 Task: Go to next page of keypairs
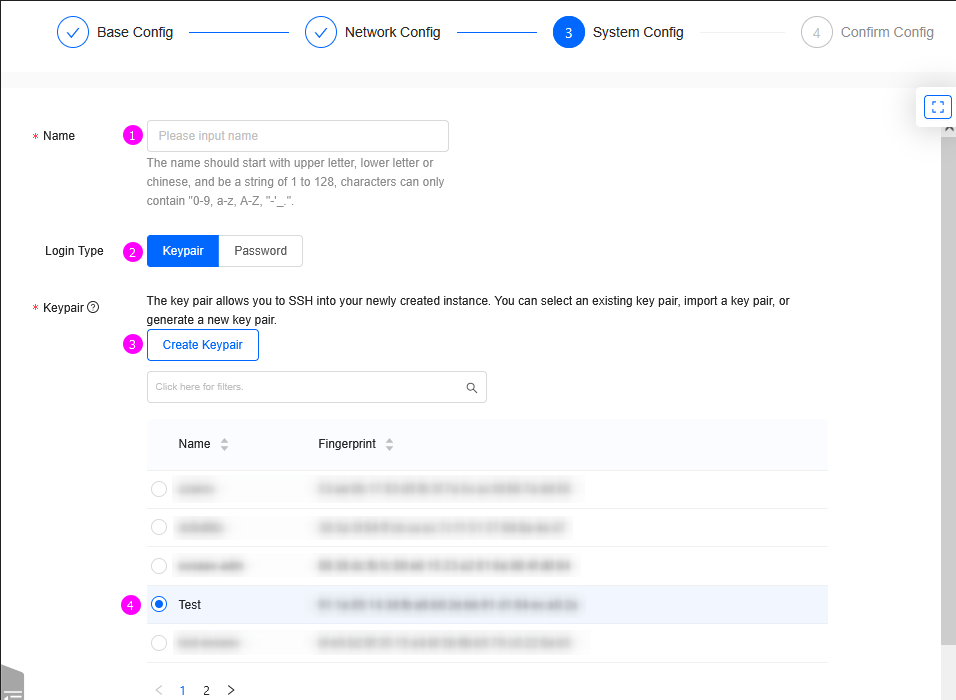coord(231,690)
